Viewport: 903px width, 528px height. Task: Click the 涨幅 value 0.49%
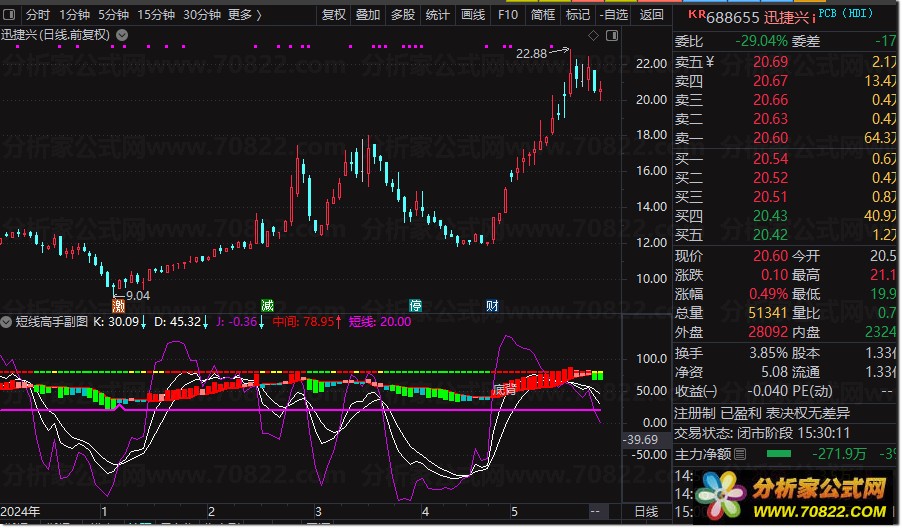pyautogui.click(x=768, y=294)
